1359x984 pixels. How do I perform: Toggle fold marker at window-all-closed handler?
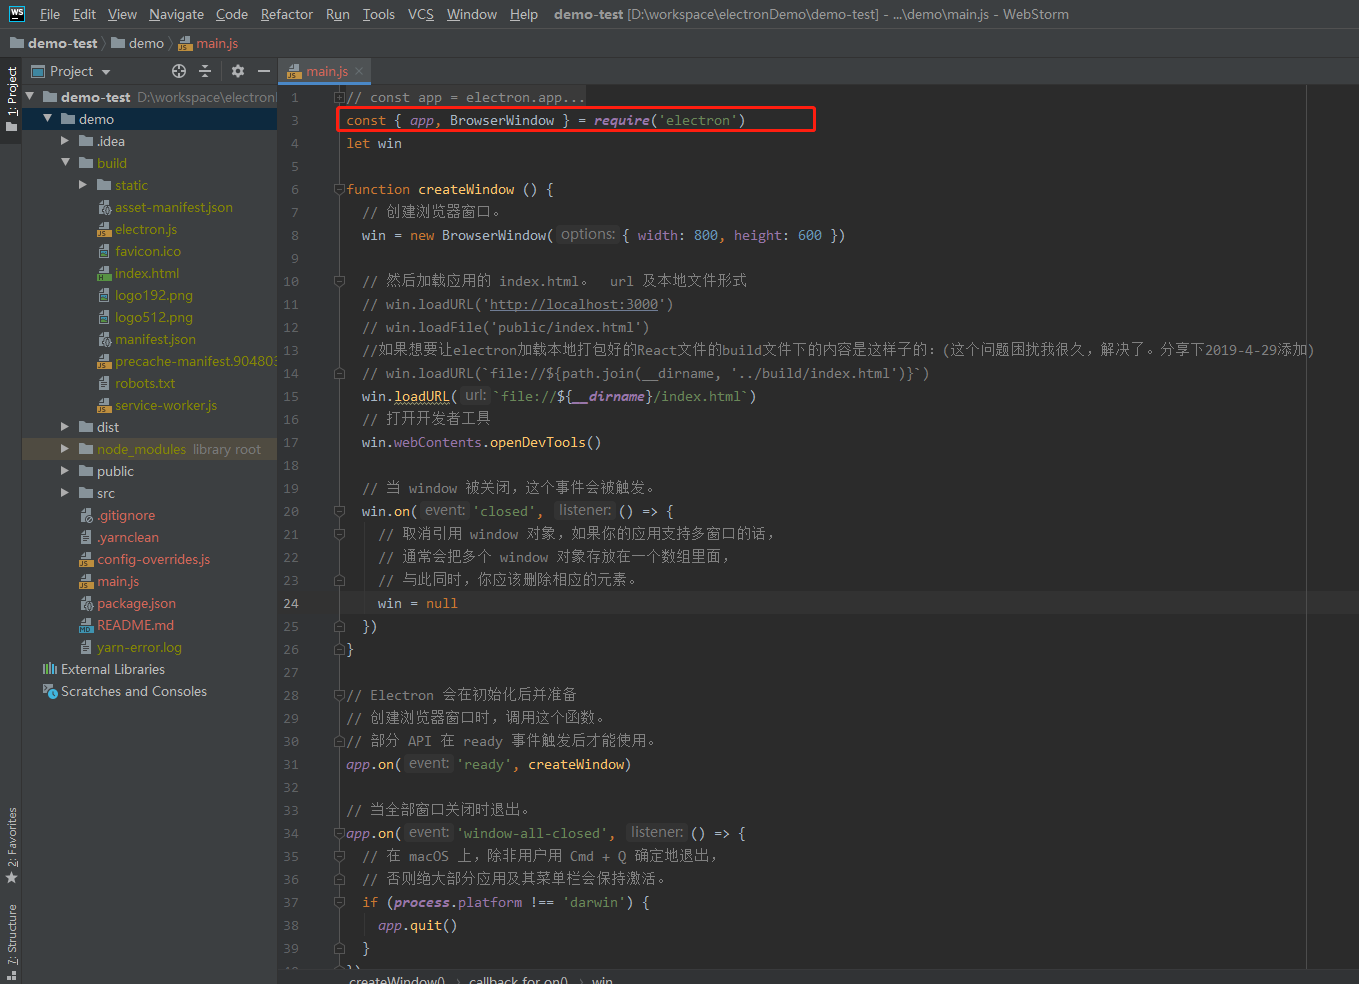pyautogui.click(x=339, y=833)
